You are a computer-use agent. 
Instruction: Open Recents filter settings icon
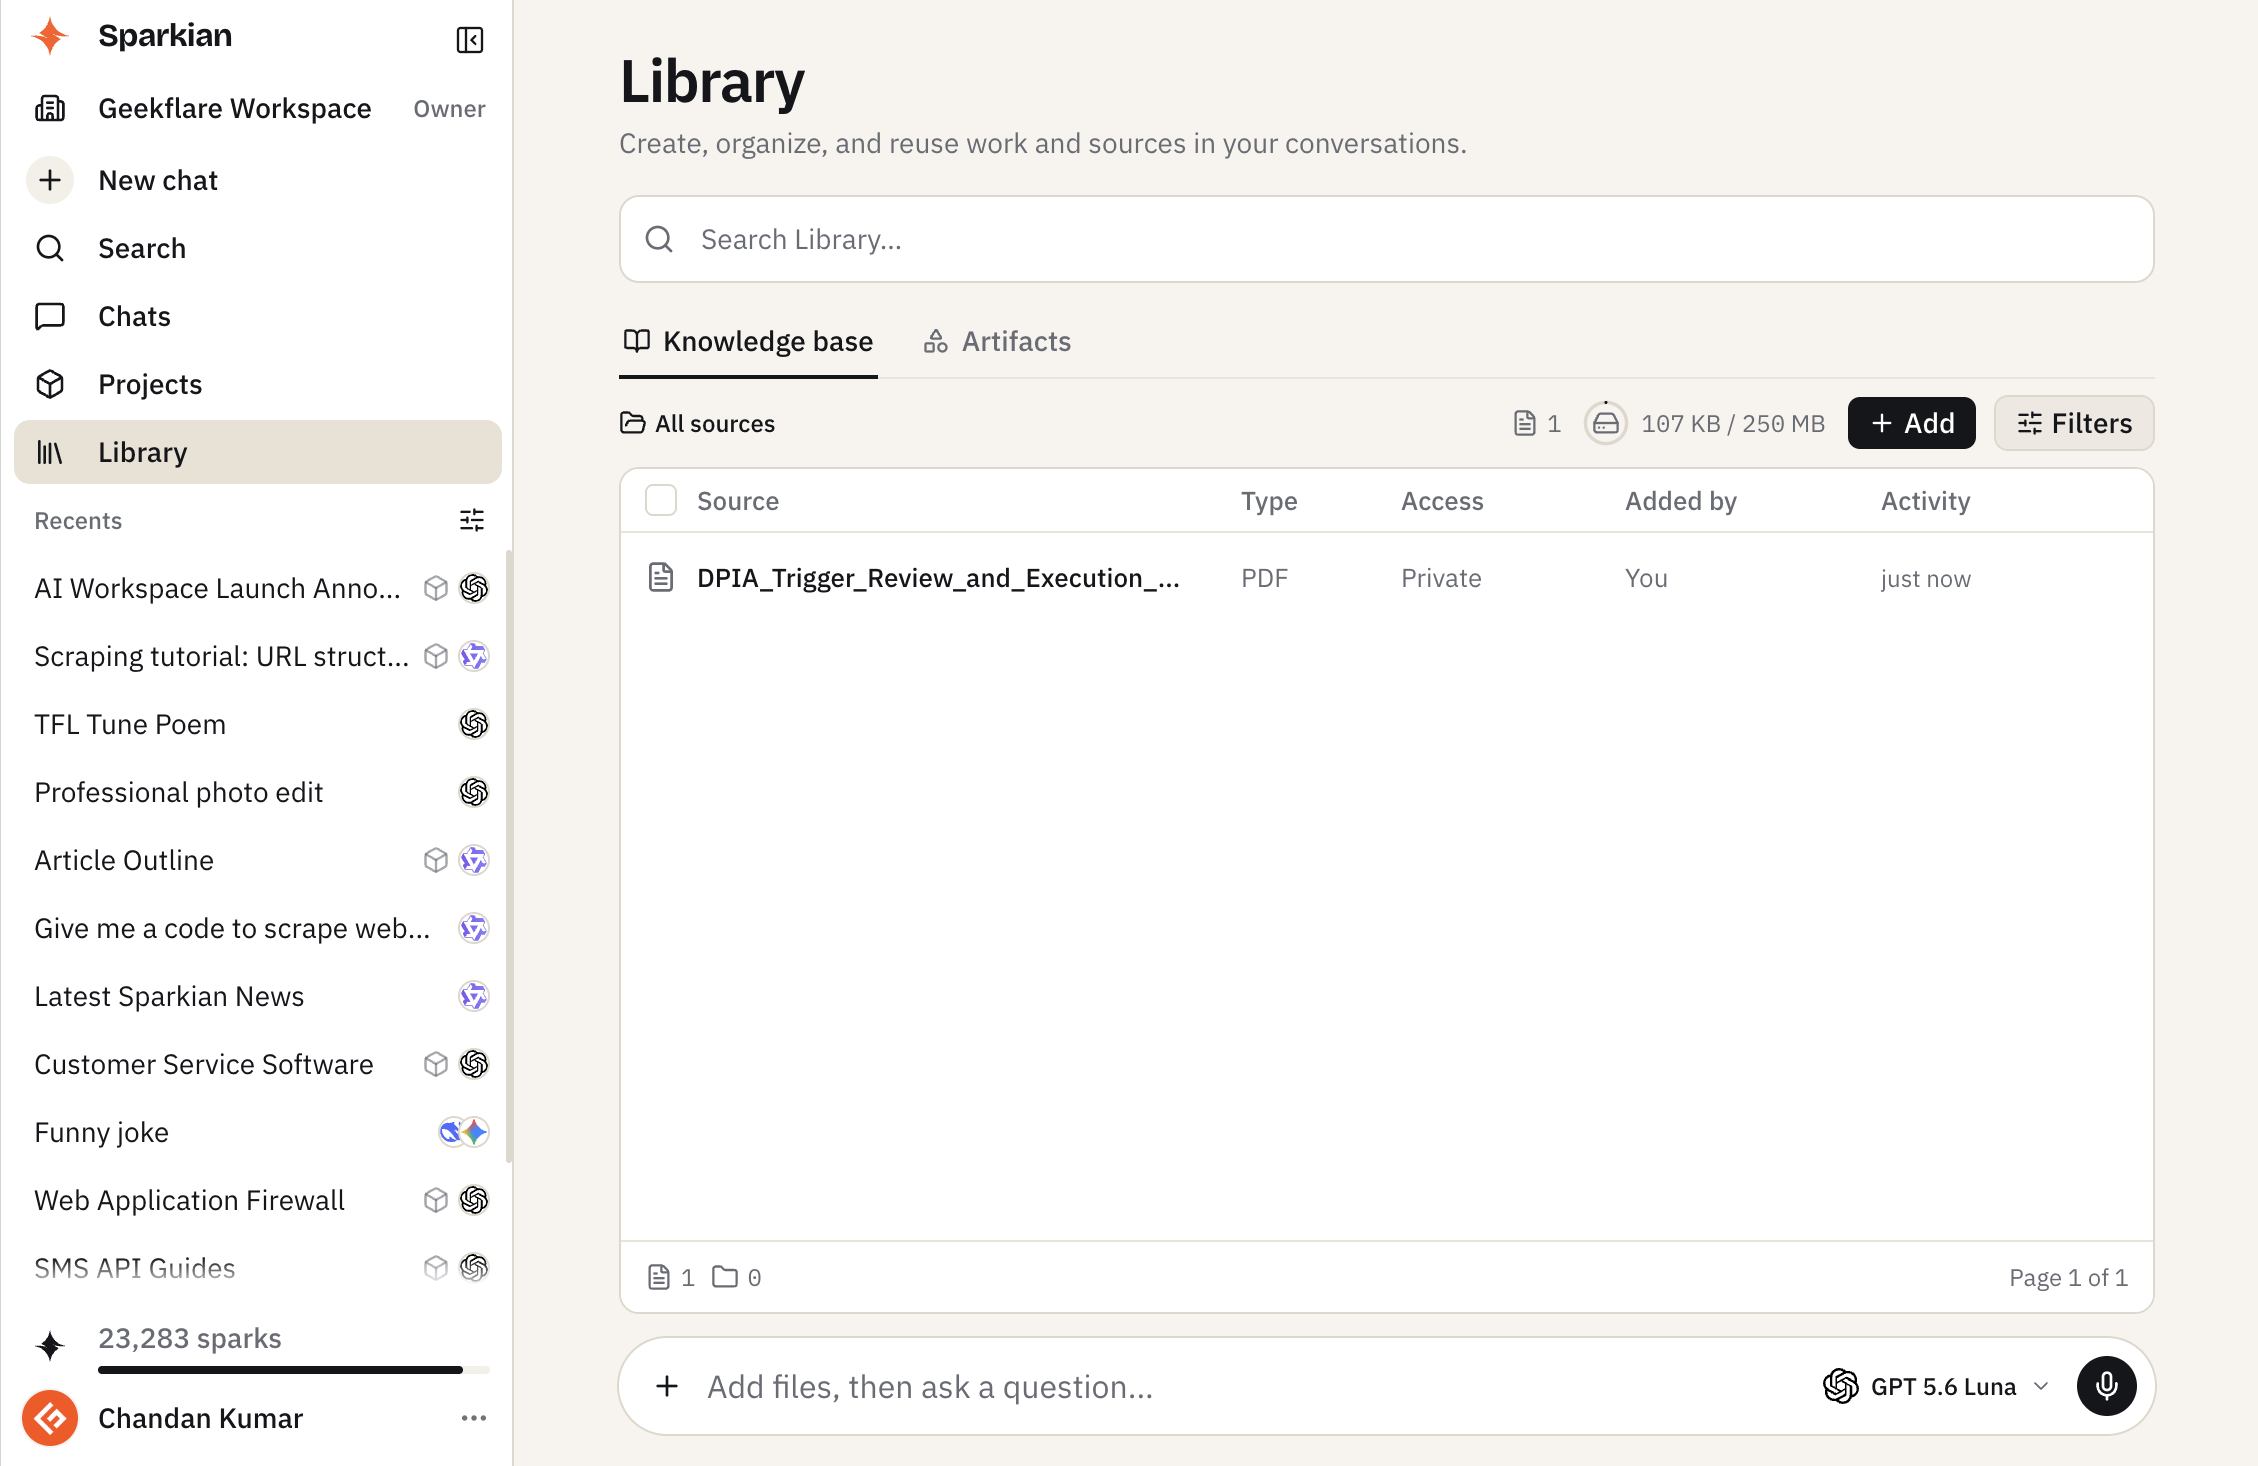pyautogui.click(x=472, y=520)
